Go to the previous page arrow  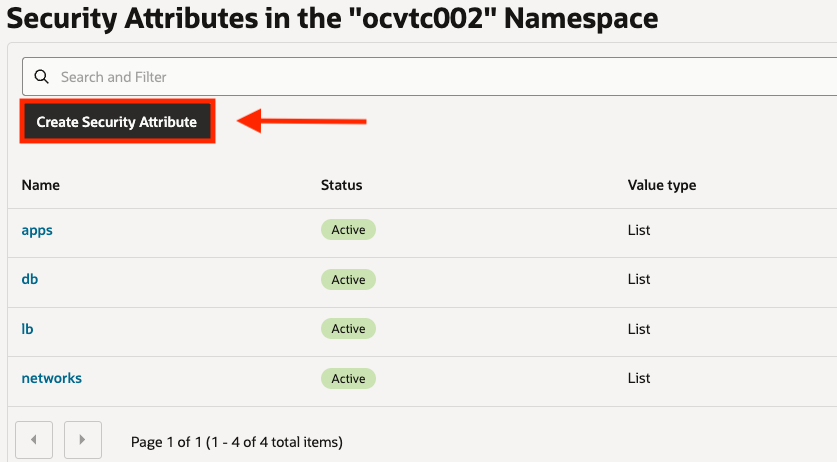click(x=34, y=440)
